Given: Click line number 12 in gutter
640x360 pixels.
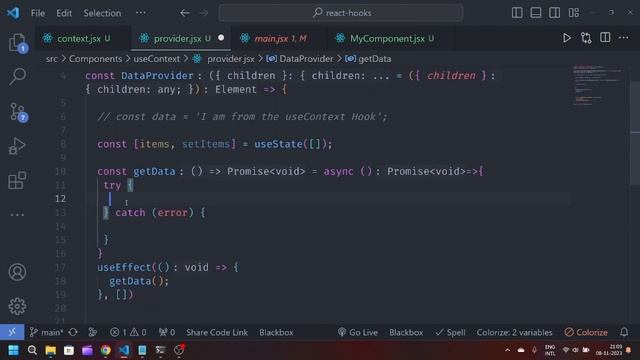Looking at the screenshot, I should coord(60,199).
